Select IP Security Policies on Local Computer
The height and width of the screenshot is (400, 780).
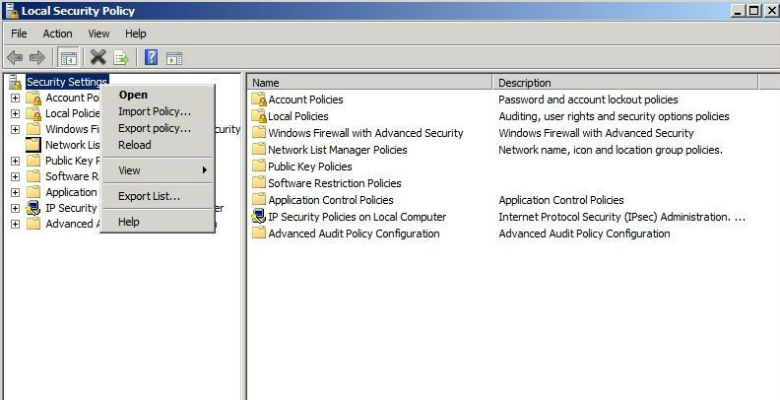point(357,217)
